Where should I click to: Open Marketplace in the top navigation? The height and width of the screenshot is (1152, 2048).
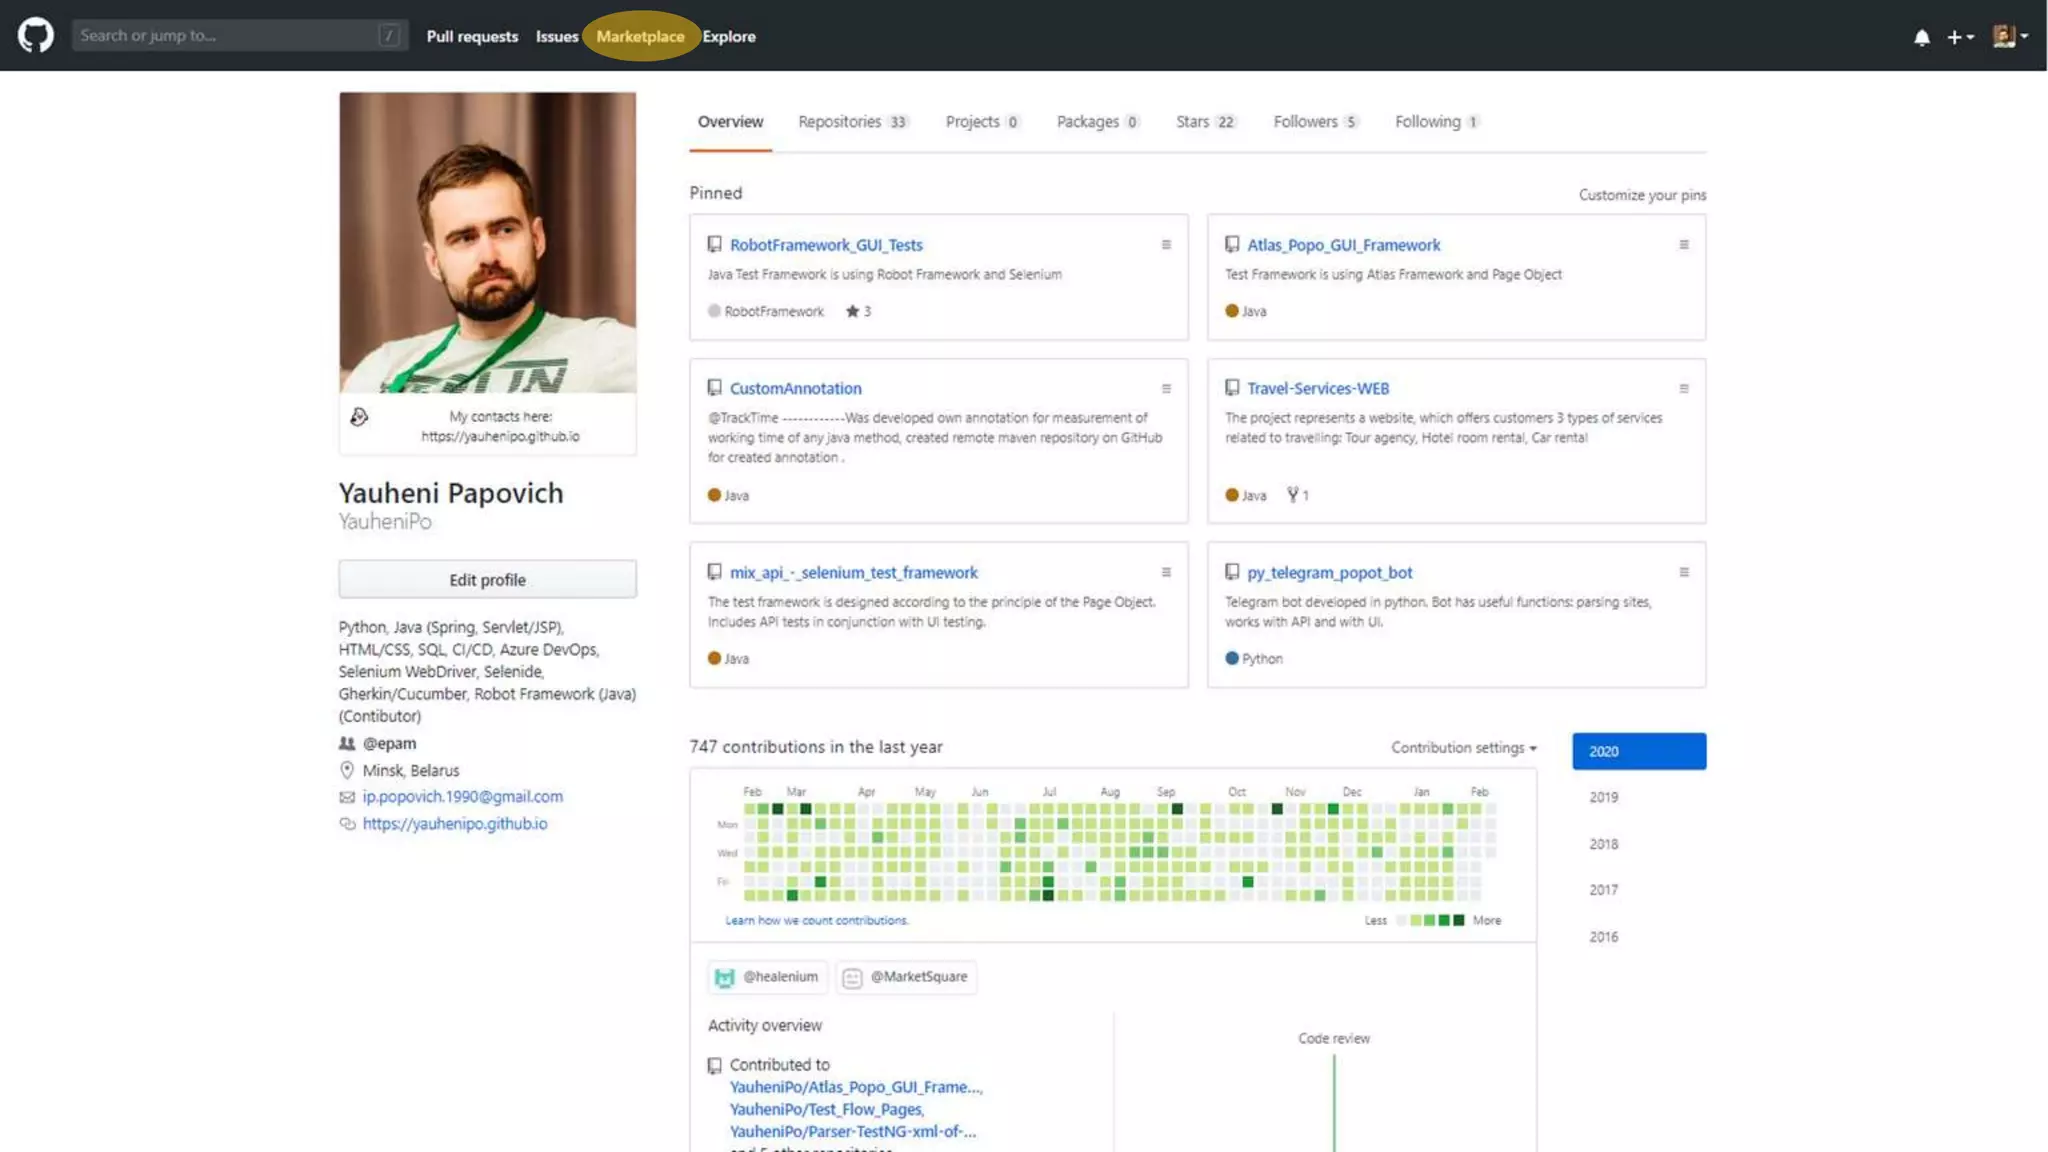640,36
